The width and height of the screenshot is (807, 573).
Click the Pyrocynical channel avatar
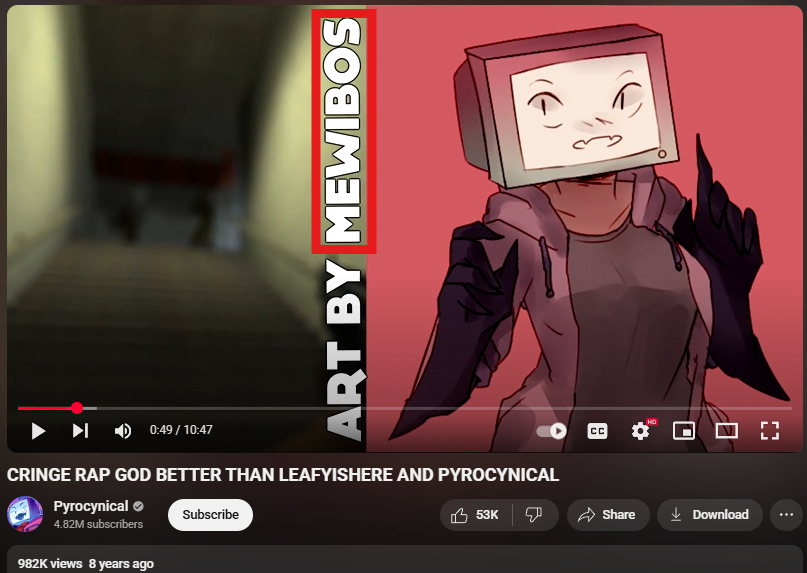pyautogui.click(x=25, y=515)
